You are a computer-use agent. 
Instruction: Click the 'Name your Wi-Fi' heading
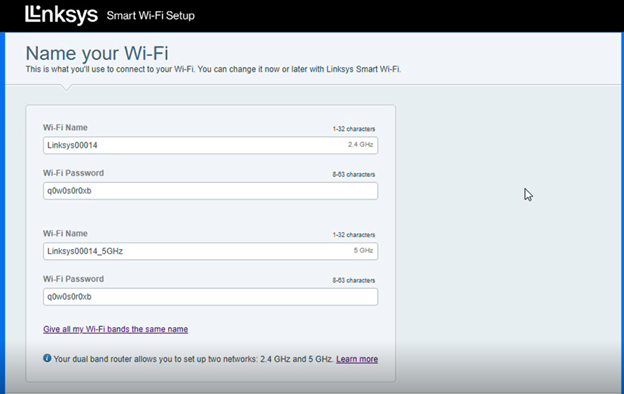pos(97,53)
